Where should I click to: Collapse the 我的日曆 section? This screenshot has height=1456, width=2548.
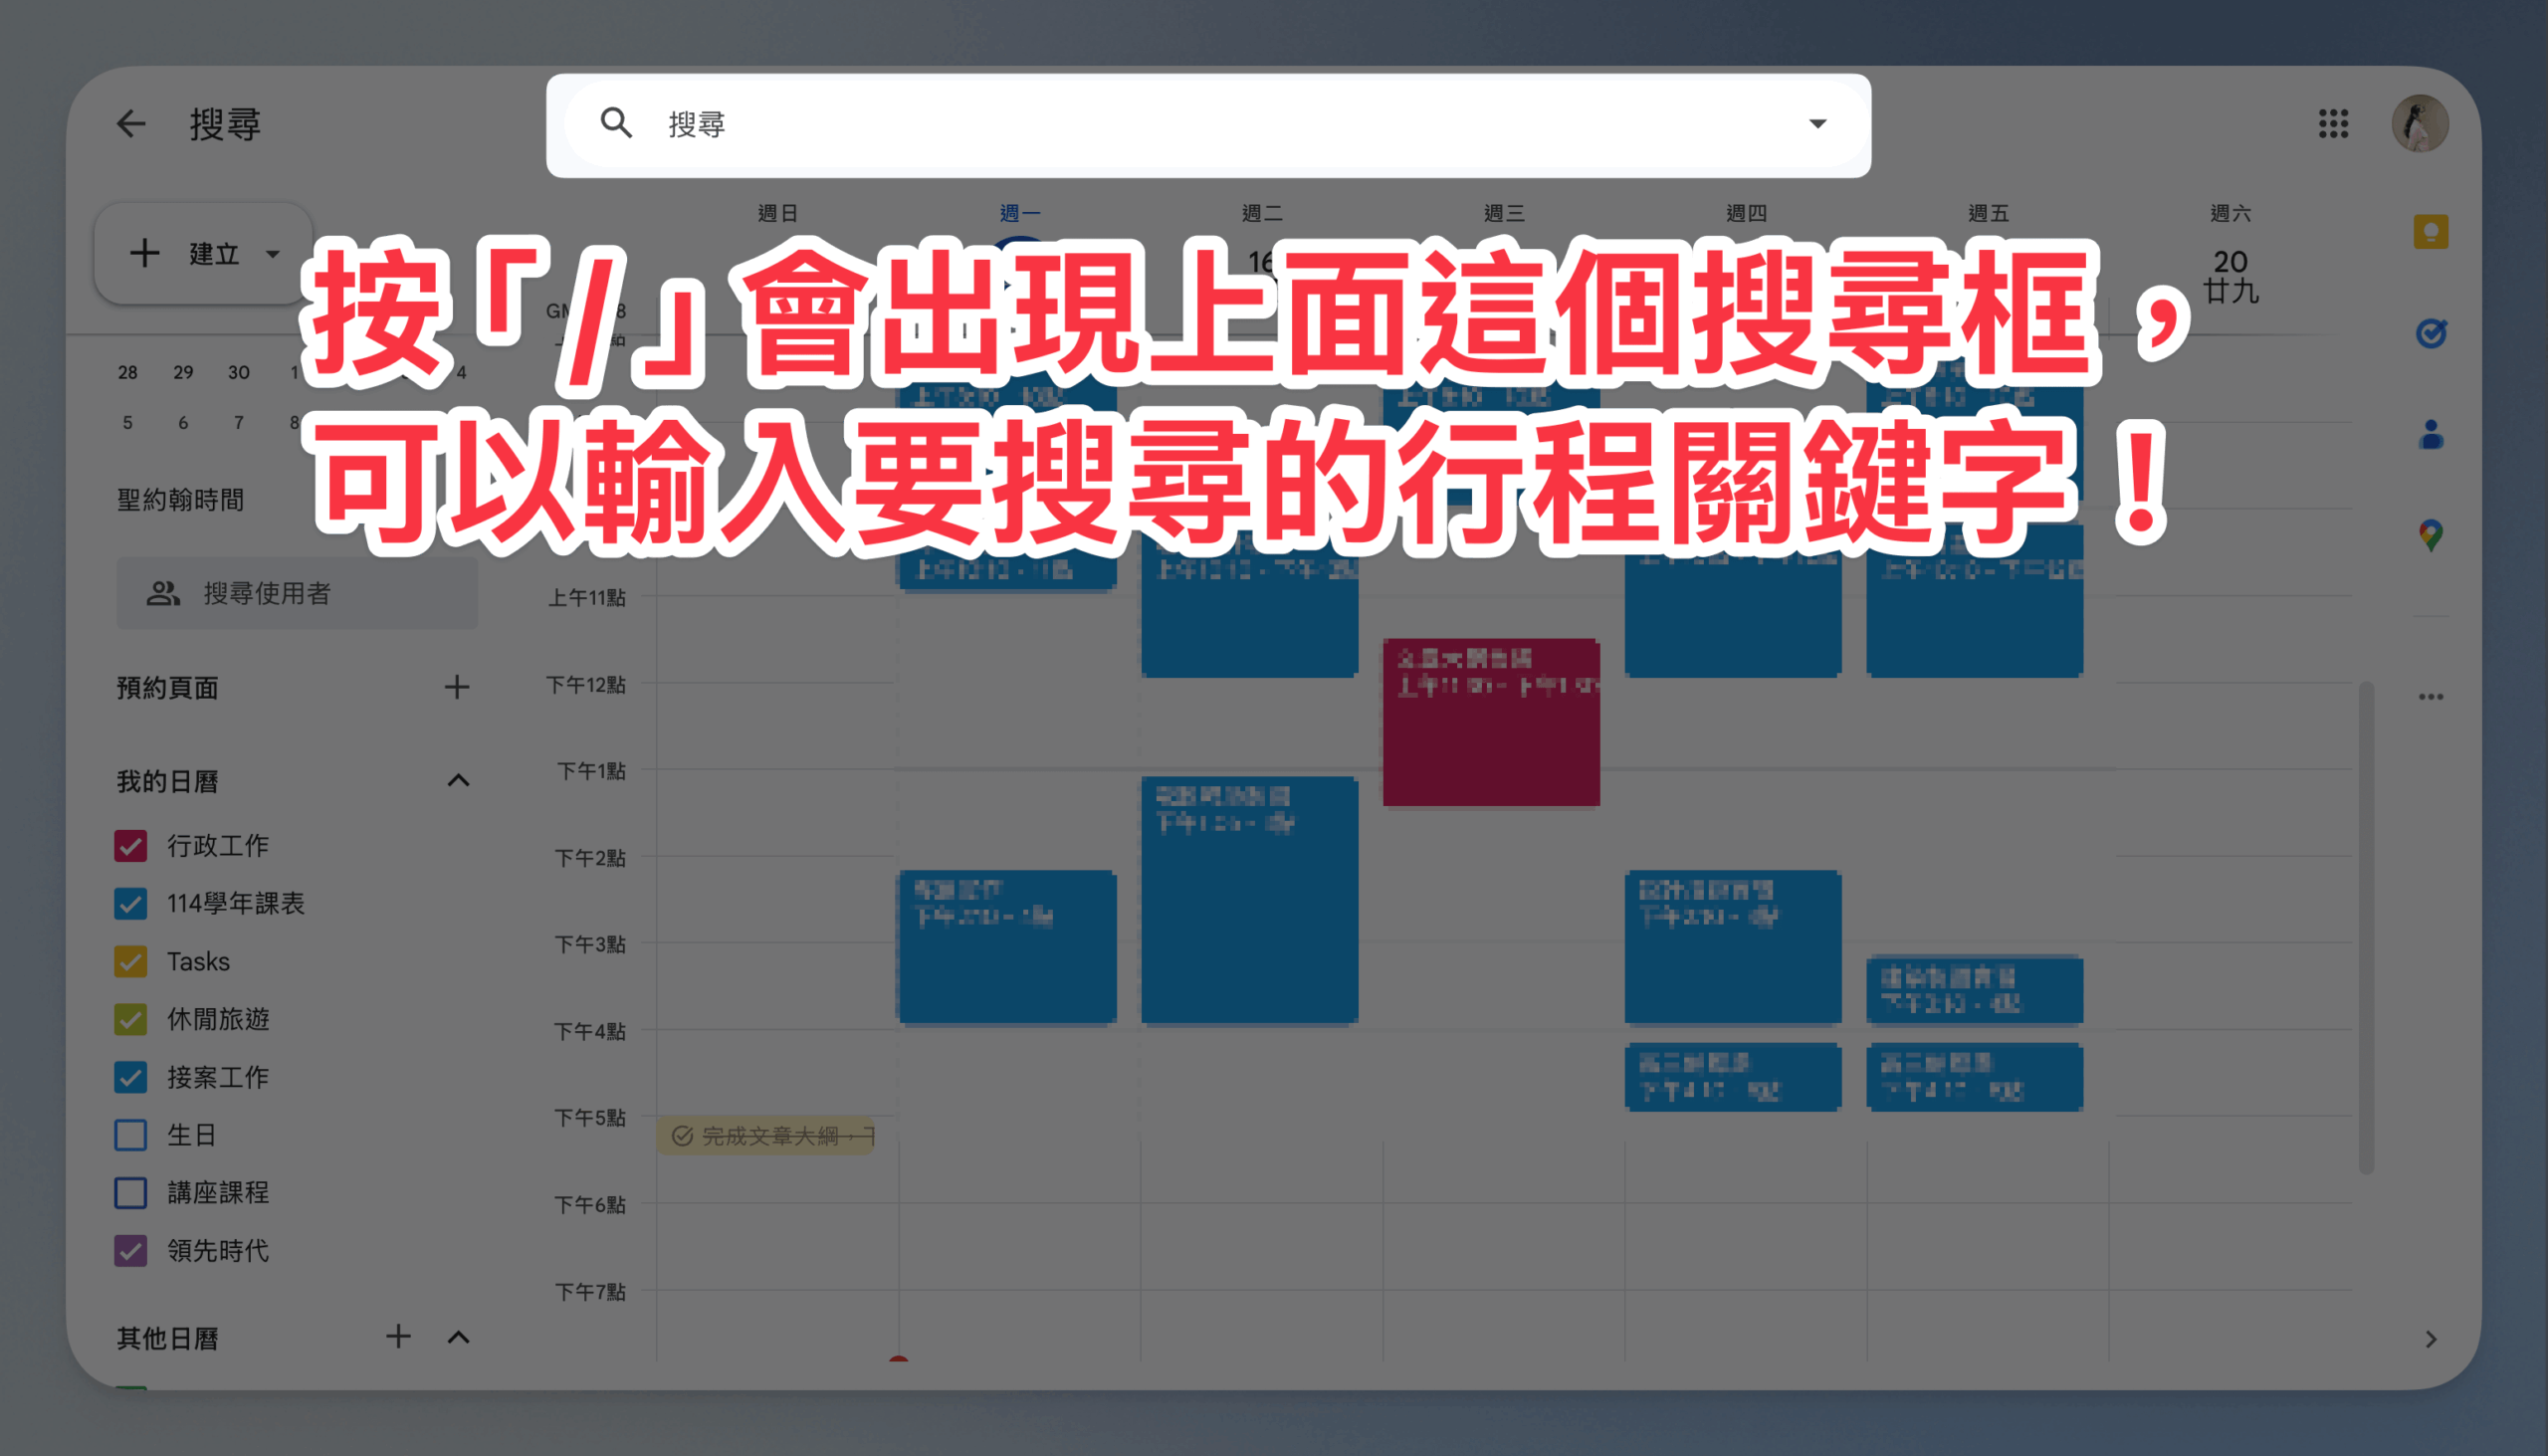point(458,781)
